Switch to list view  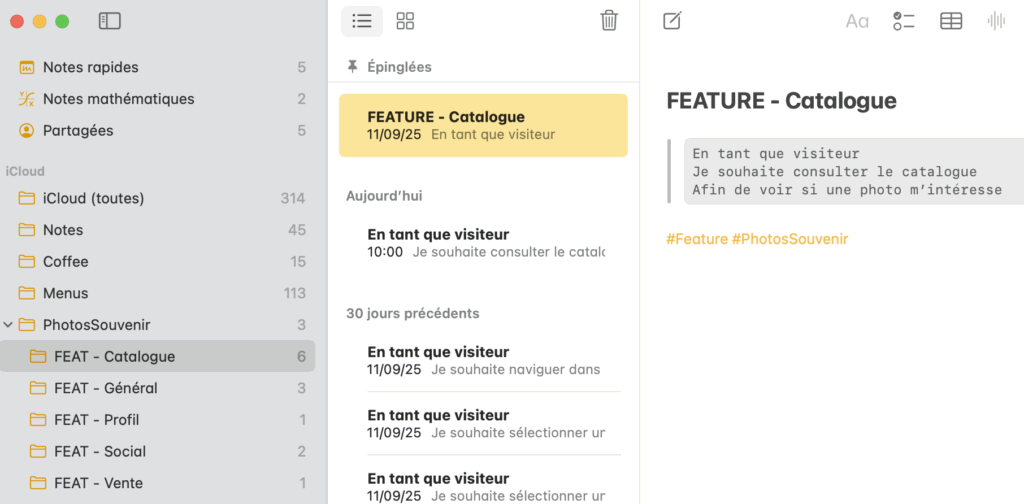pos(362,21)
